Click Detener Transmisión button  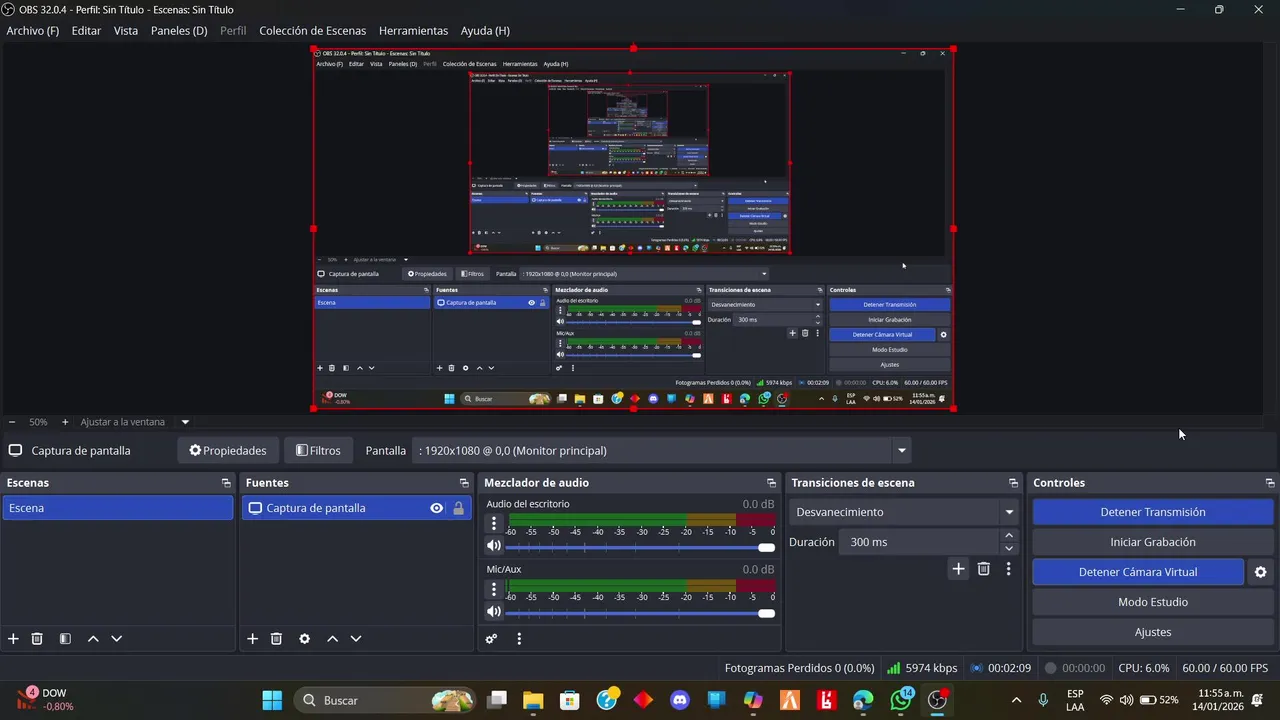[1153, 512]
